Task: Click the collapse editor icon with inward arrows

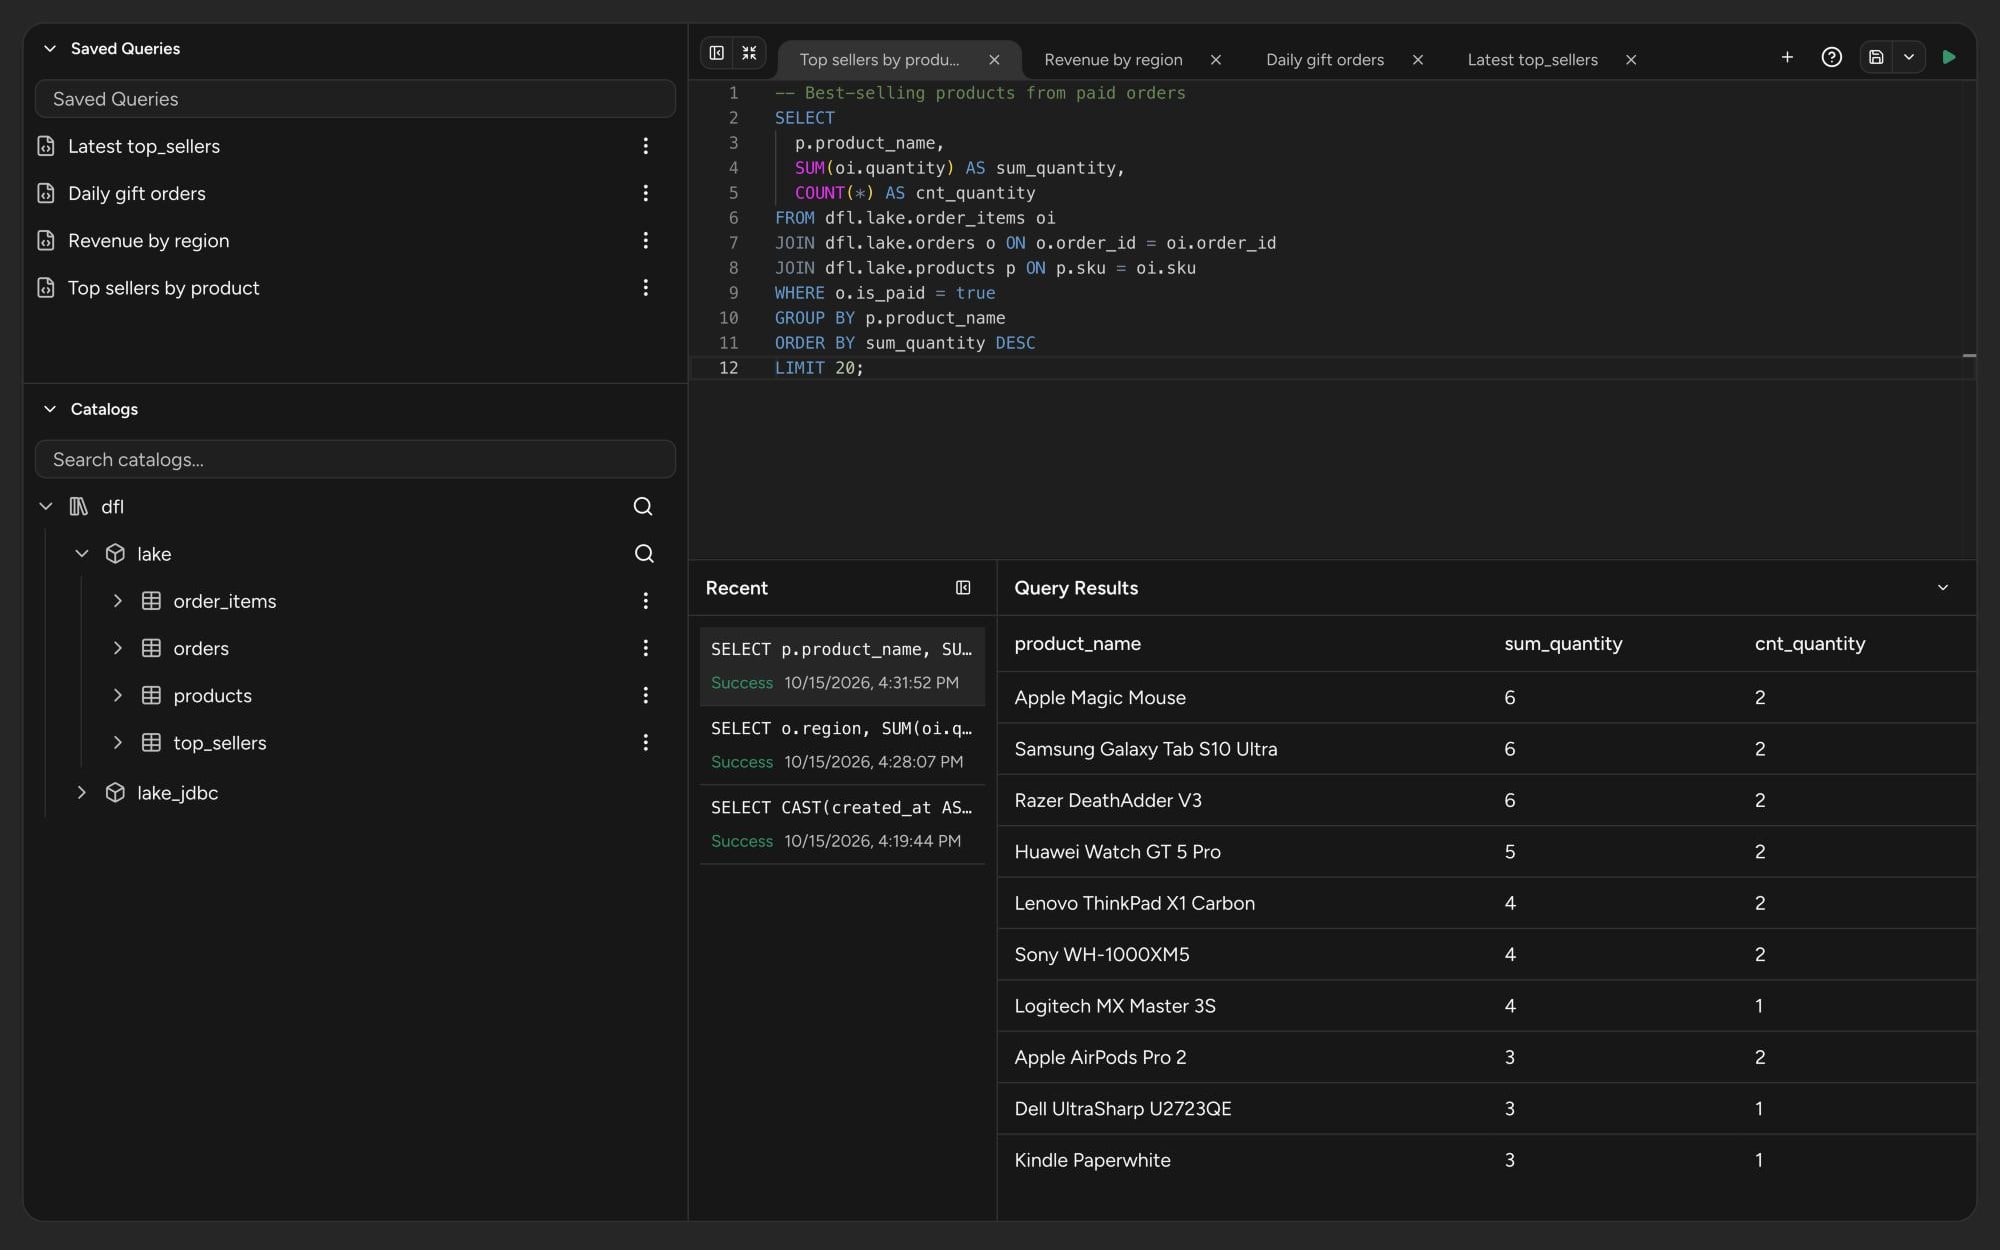Action: point(749,53)
